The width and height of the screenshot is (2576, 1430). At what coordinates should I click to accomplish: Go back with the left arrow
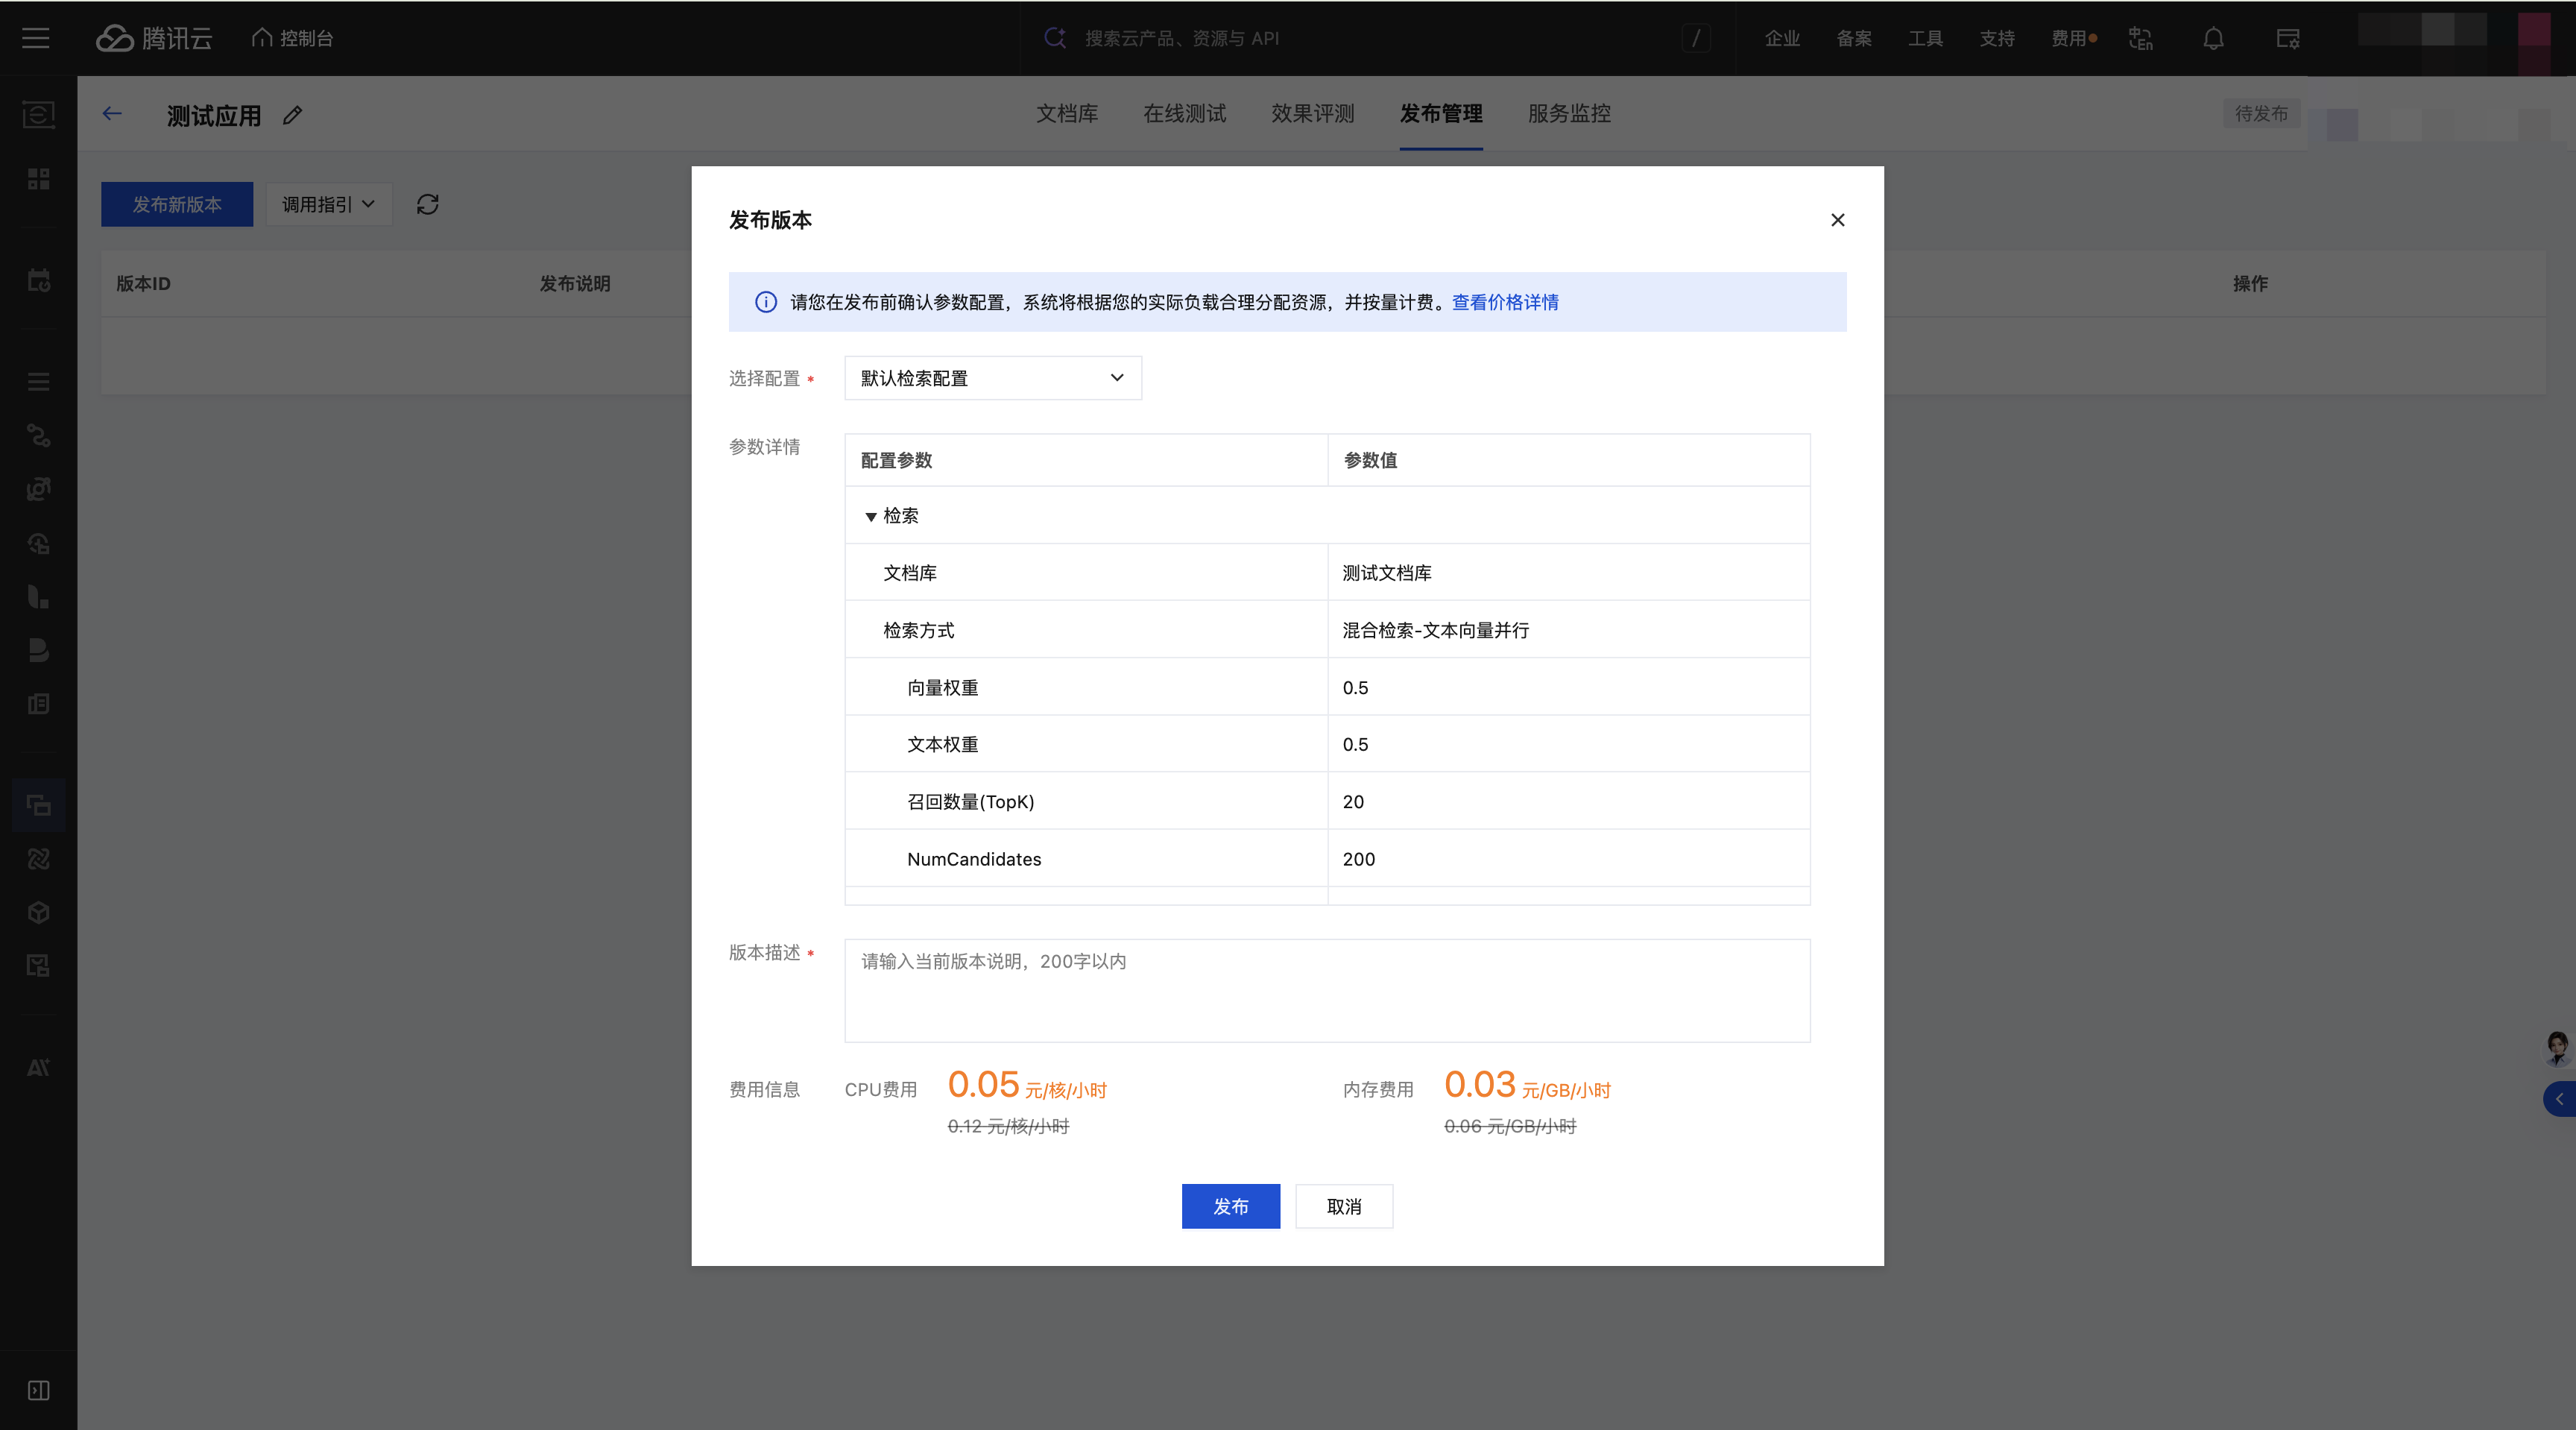[112, 114]
